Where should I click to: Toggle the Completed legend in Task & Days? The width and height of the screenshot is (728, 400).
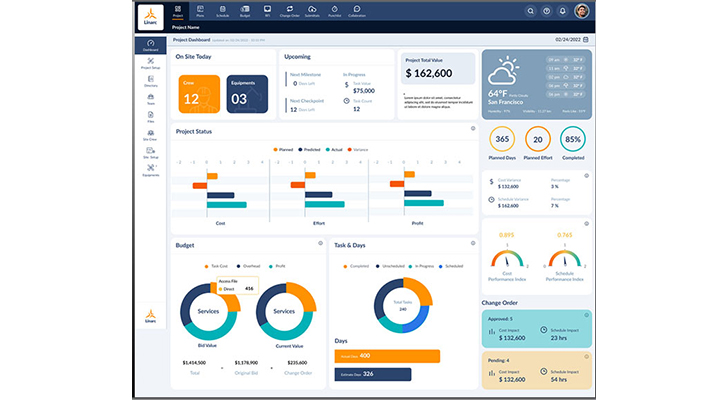tap(356, 266)
